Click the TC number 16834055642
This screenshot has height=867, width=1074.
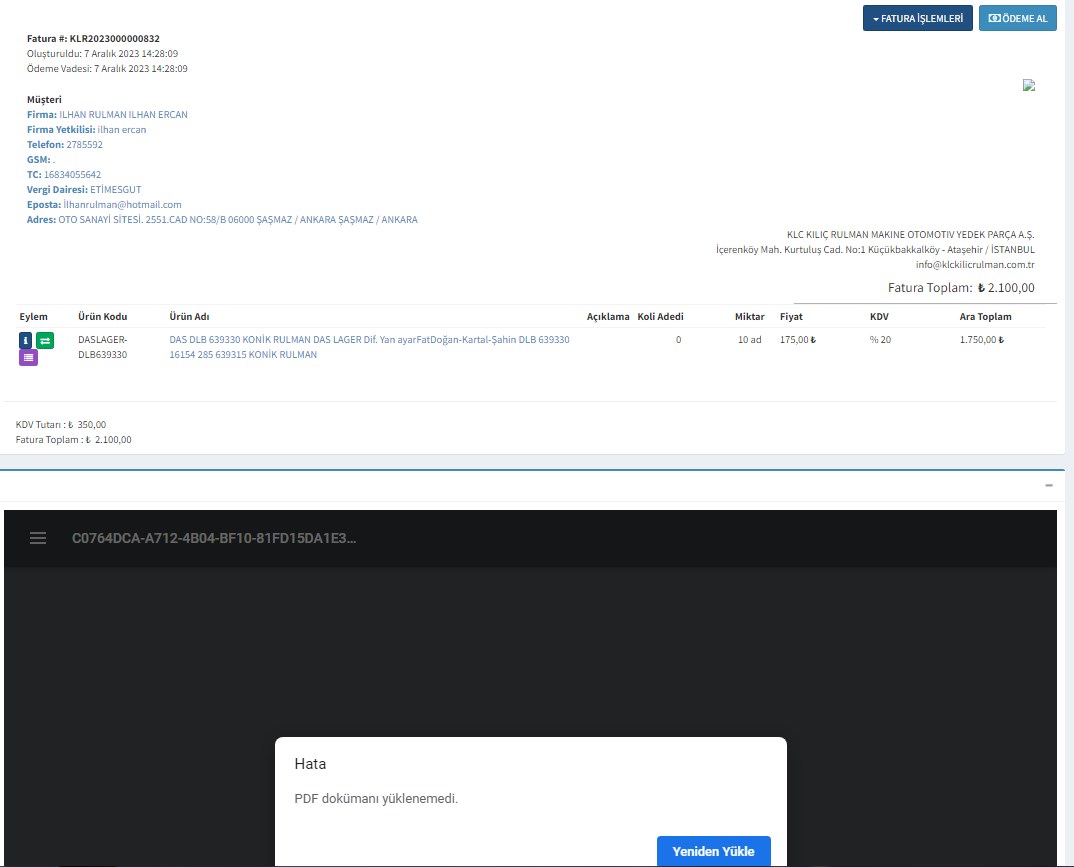point(72,174)
